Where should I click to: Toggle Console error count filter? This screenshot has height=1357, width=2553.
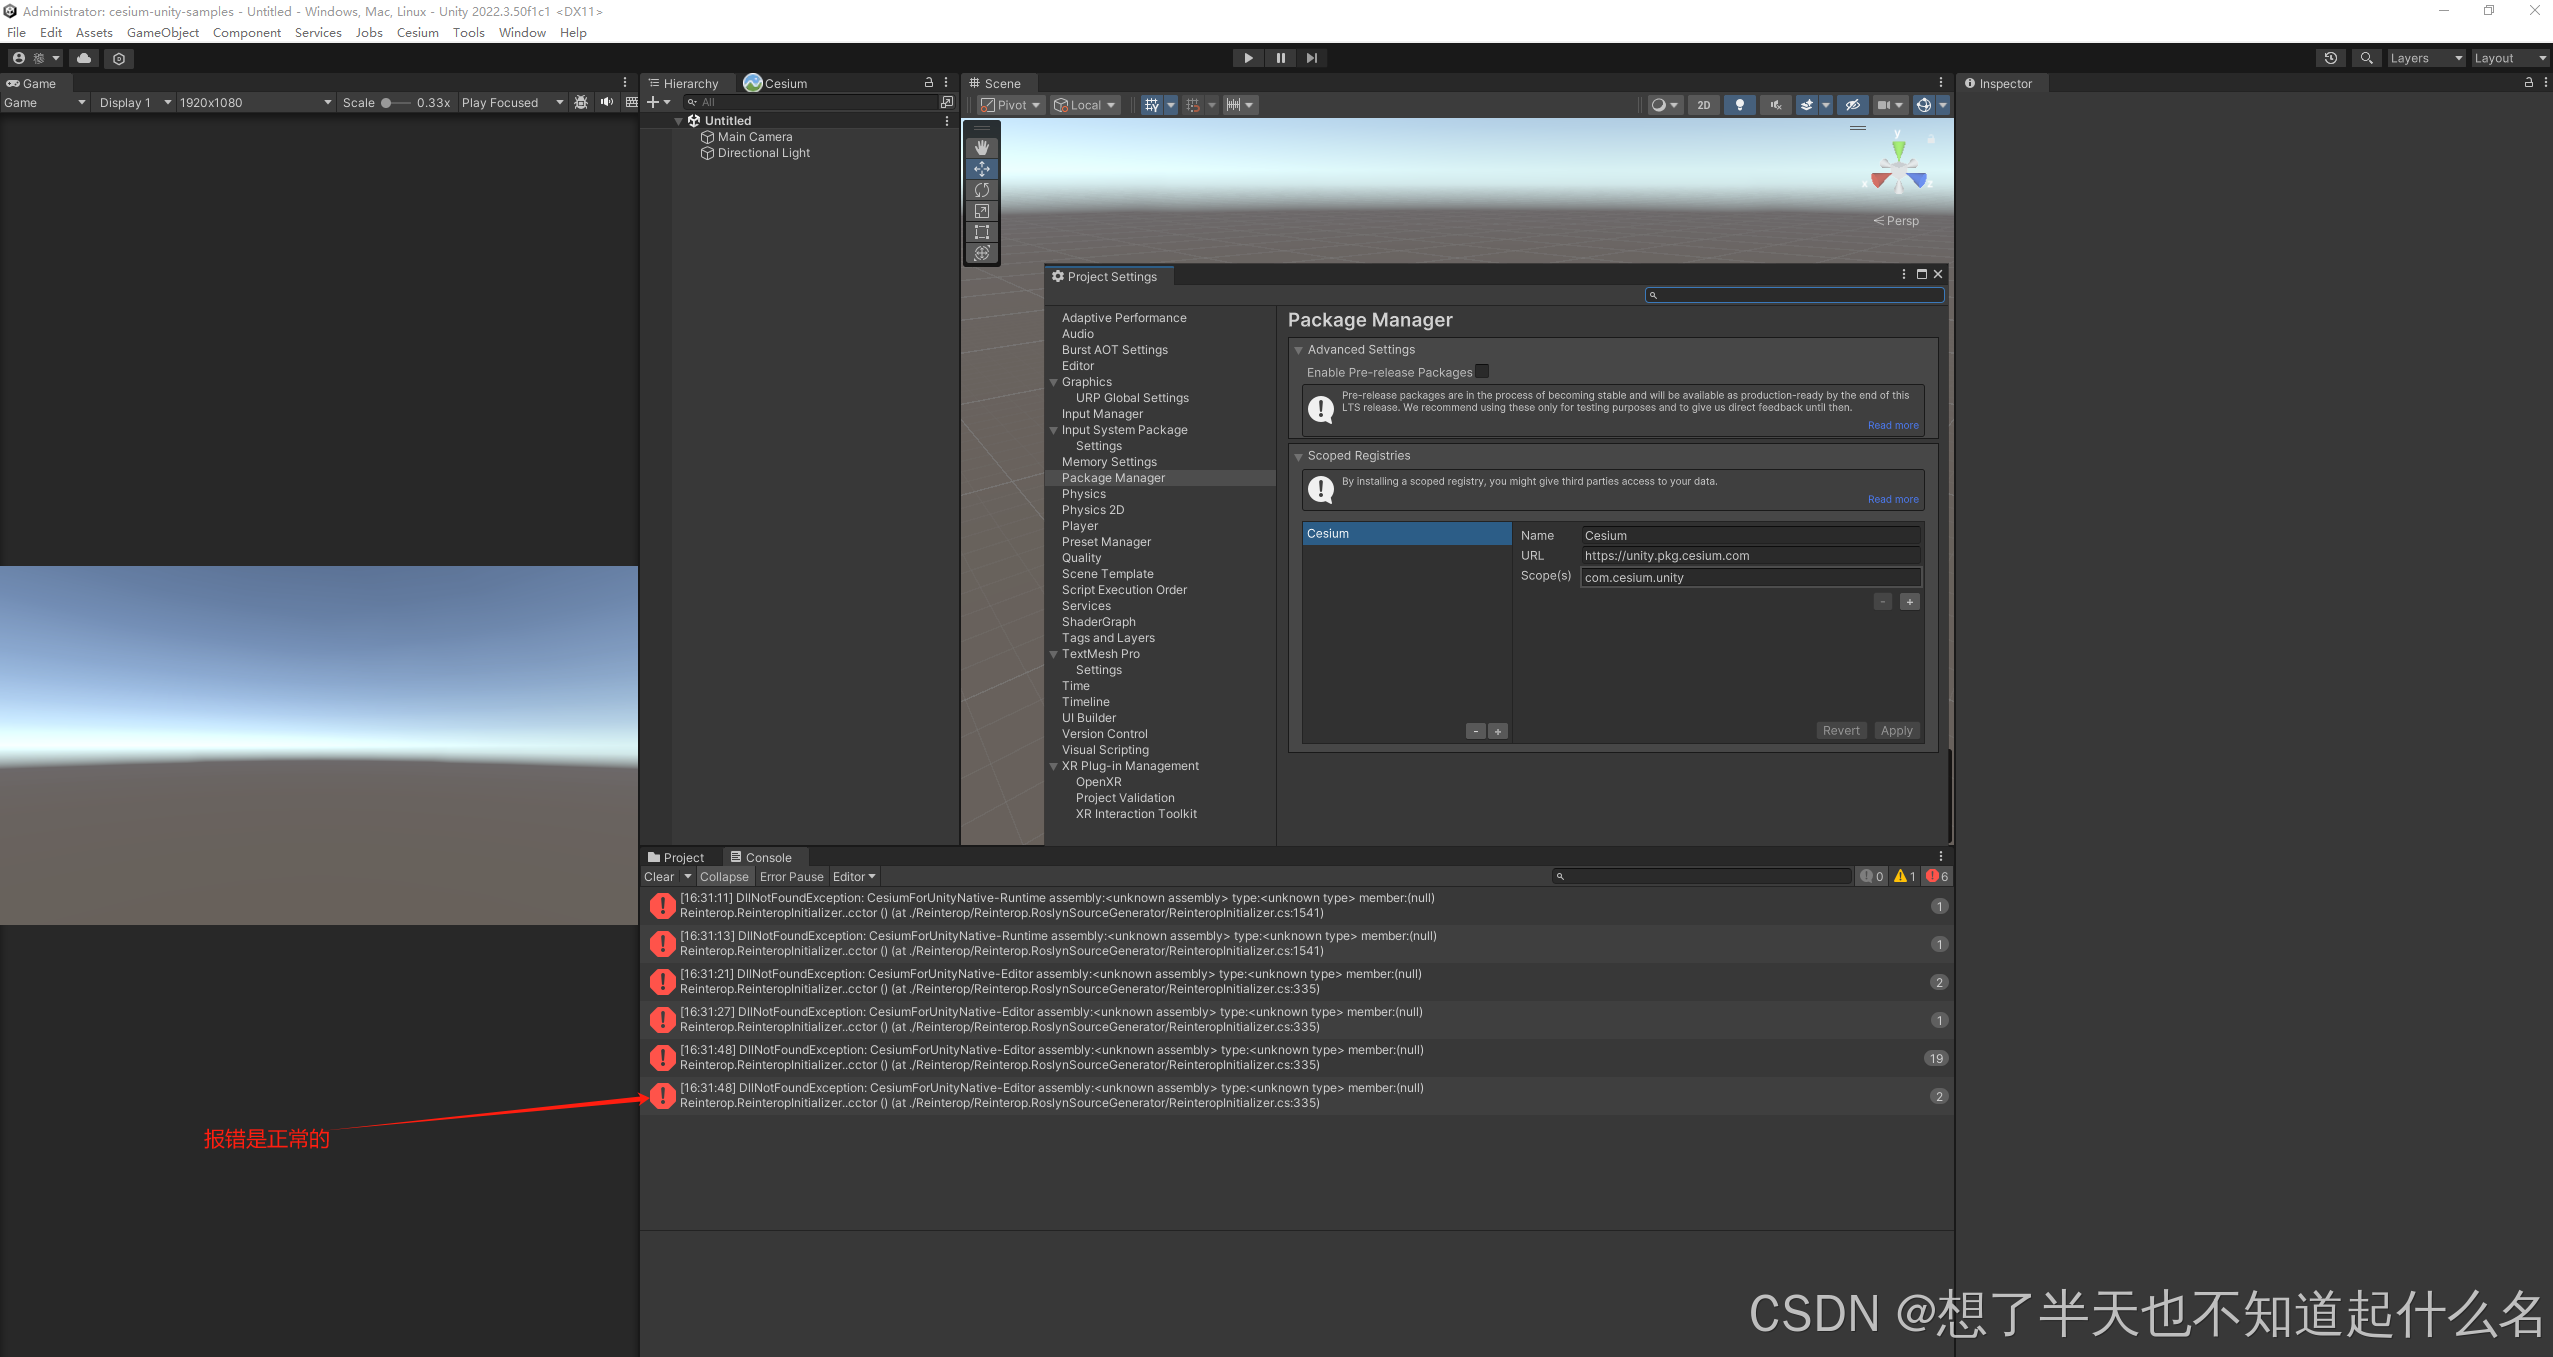click(1937, 877)
